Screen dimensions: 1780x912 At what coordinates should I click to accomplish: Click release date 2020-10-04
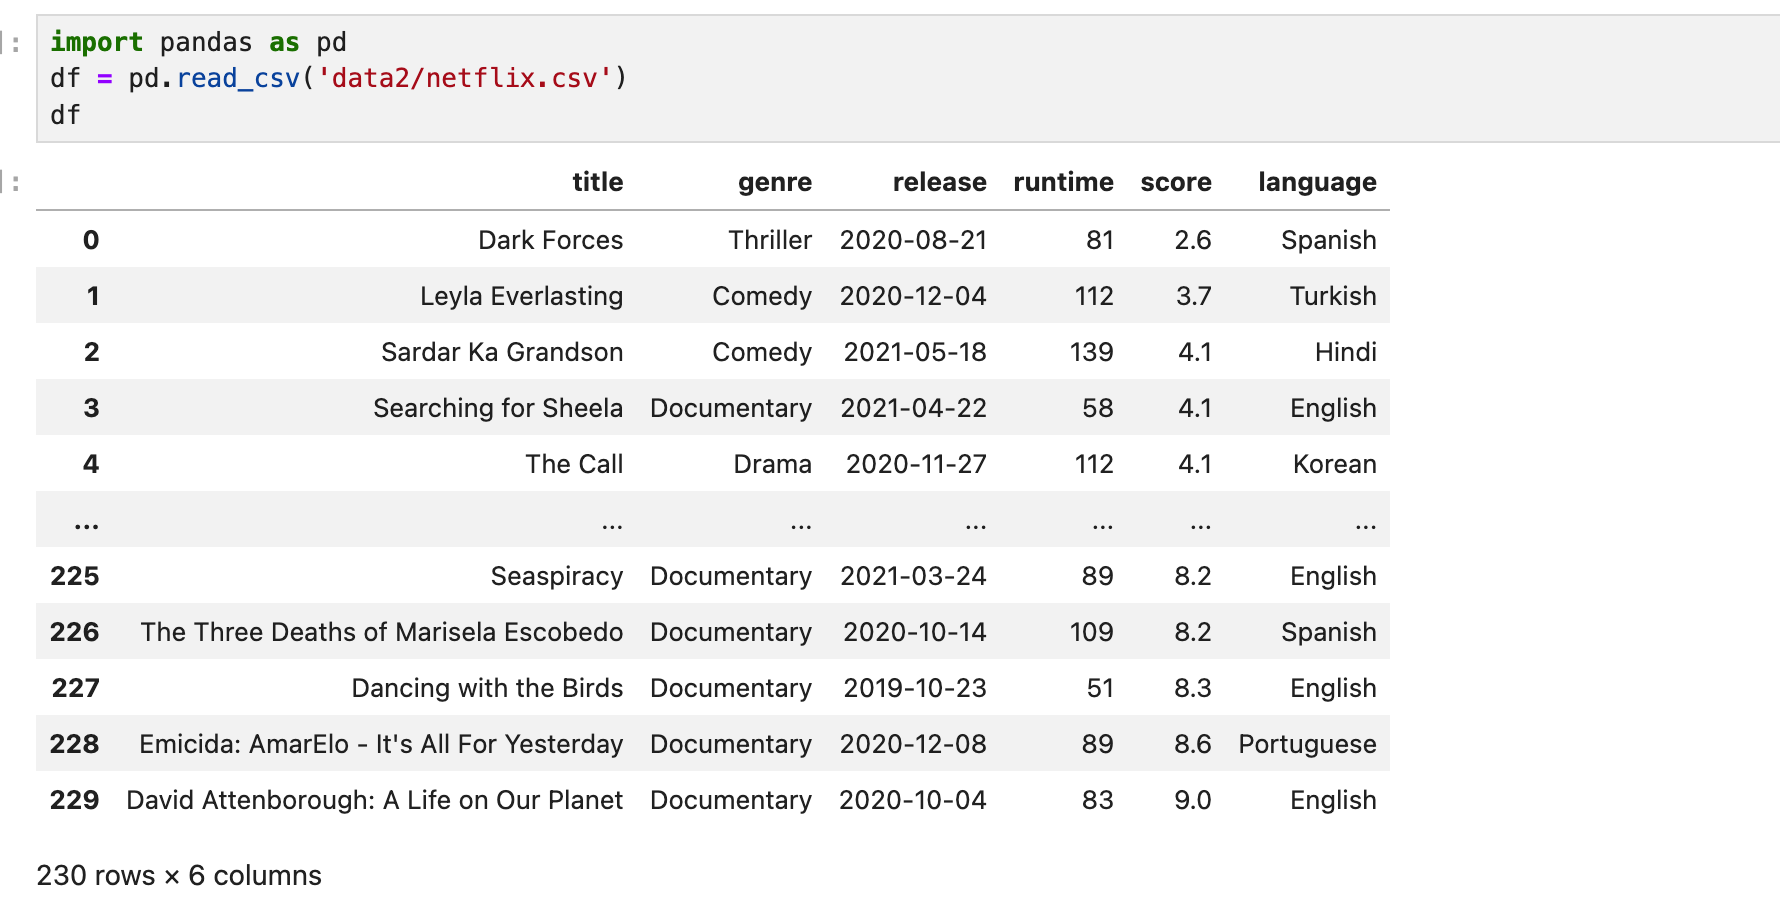(x=913, y=800)
